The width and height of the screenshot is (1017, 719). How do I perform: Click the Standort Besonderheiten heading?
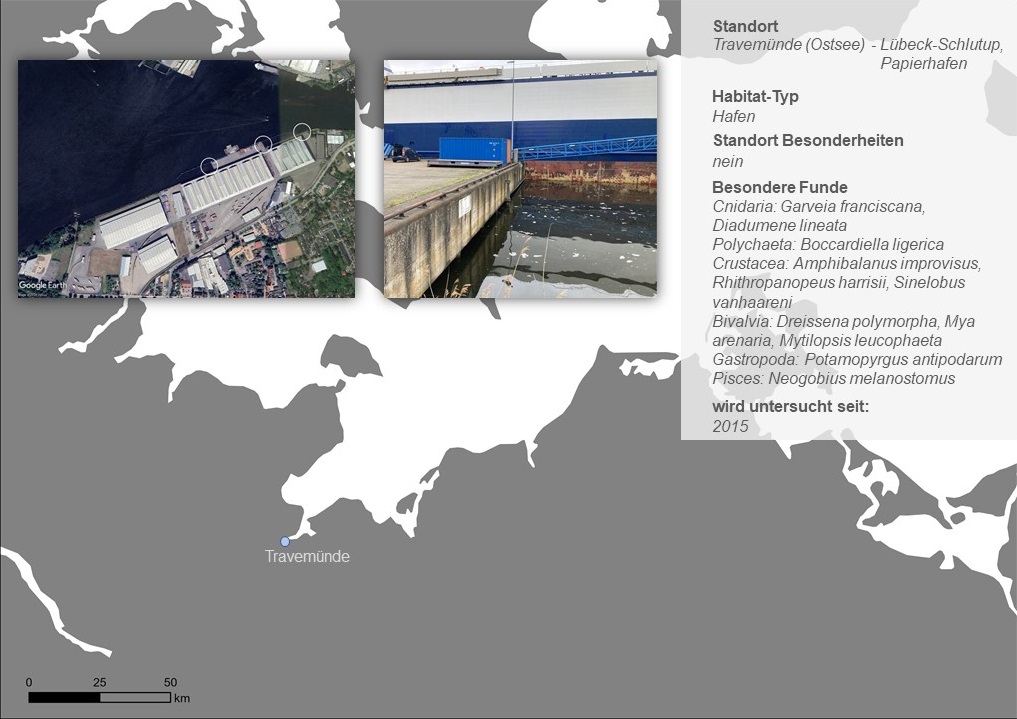pyautogui.click(x=807, y=140)
